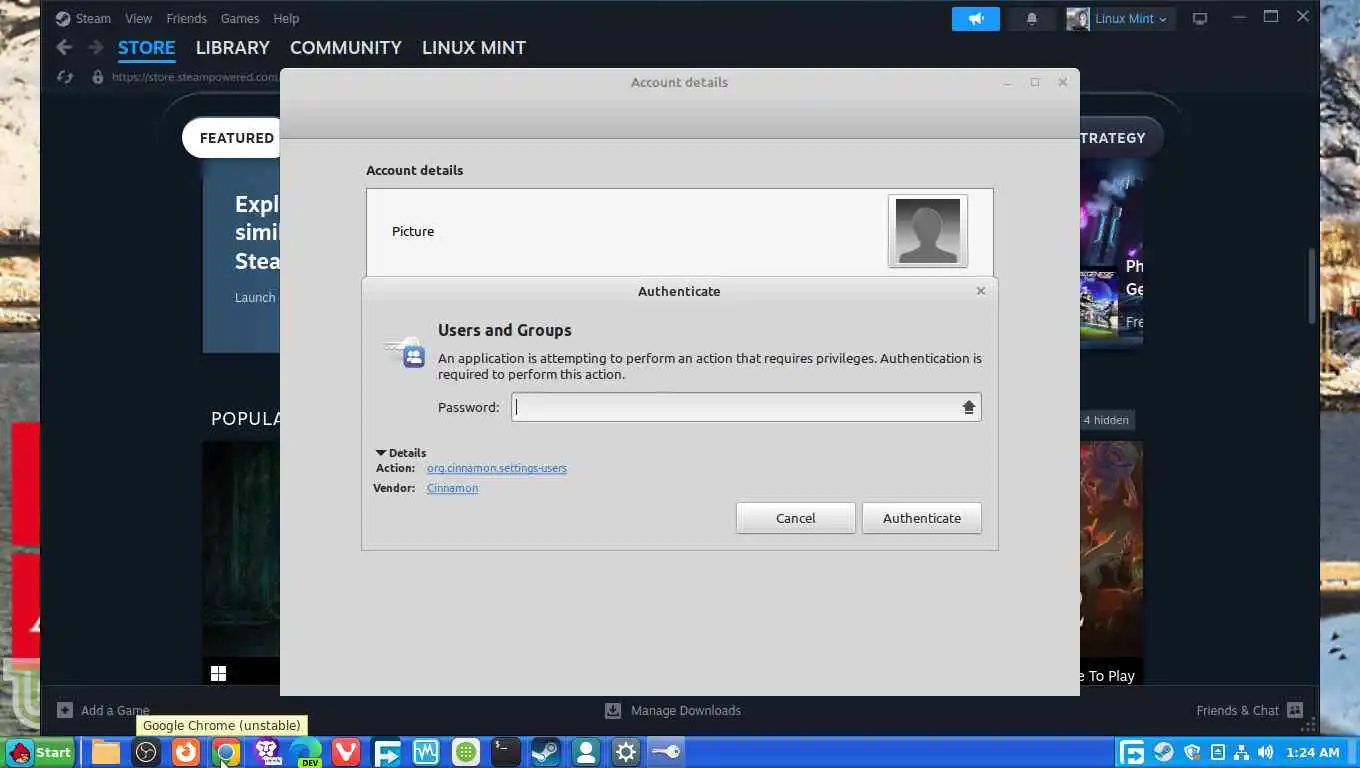1360x768 pixels.
Task: Open the View menu in Steam
Action: coord(139,18)
